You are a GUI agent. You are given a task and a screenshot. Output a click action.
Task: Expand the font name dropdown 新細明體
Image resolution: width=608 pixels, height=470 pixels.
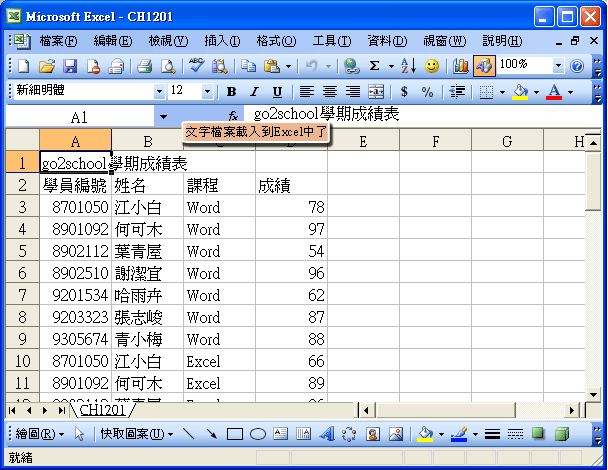click(x=159, y=92)
